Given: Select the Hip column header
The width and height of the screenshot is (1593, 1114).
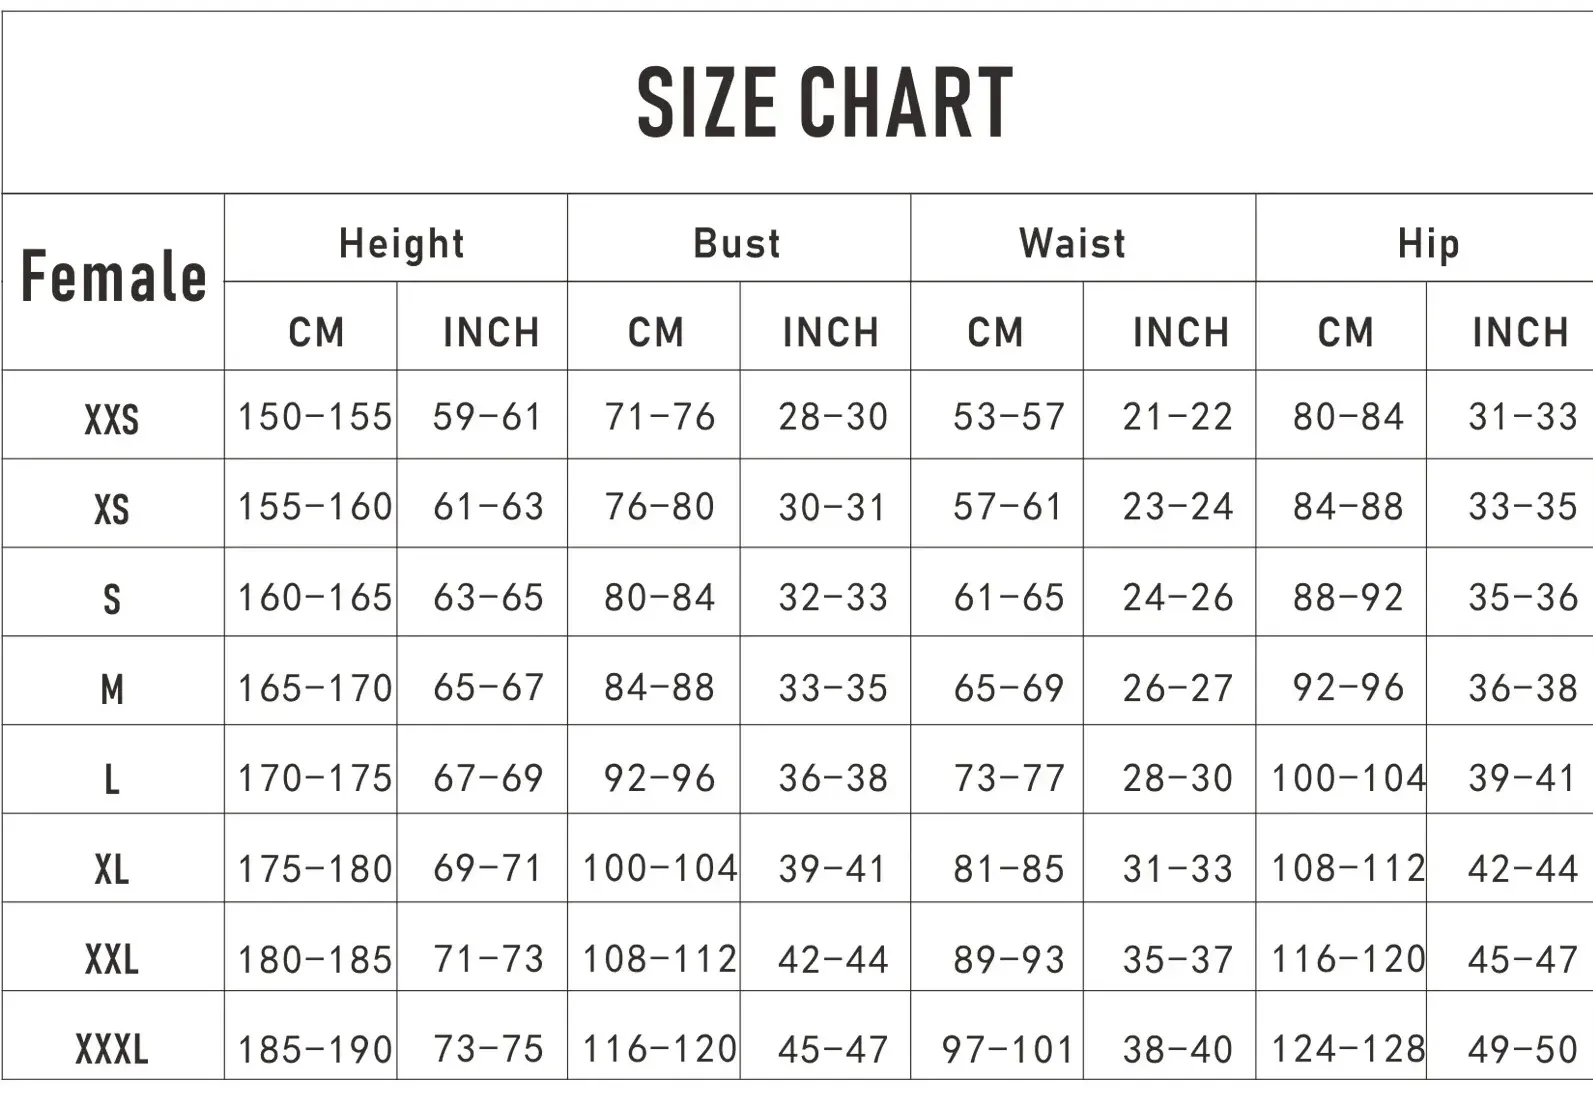Looking at the screenshot, I should coord(1428,243).
